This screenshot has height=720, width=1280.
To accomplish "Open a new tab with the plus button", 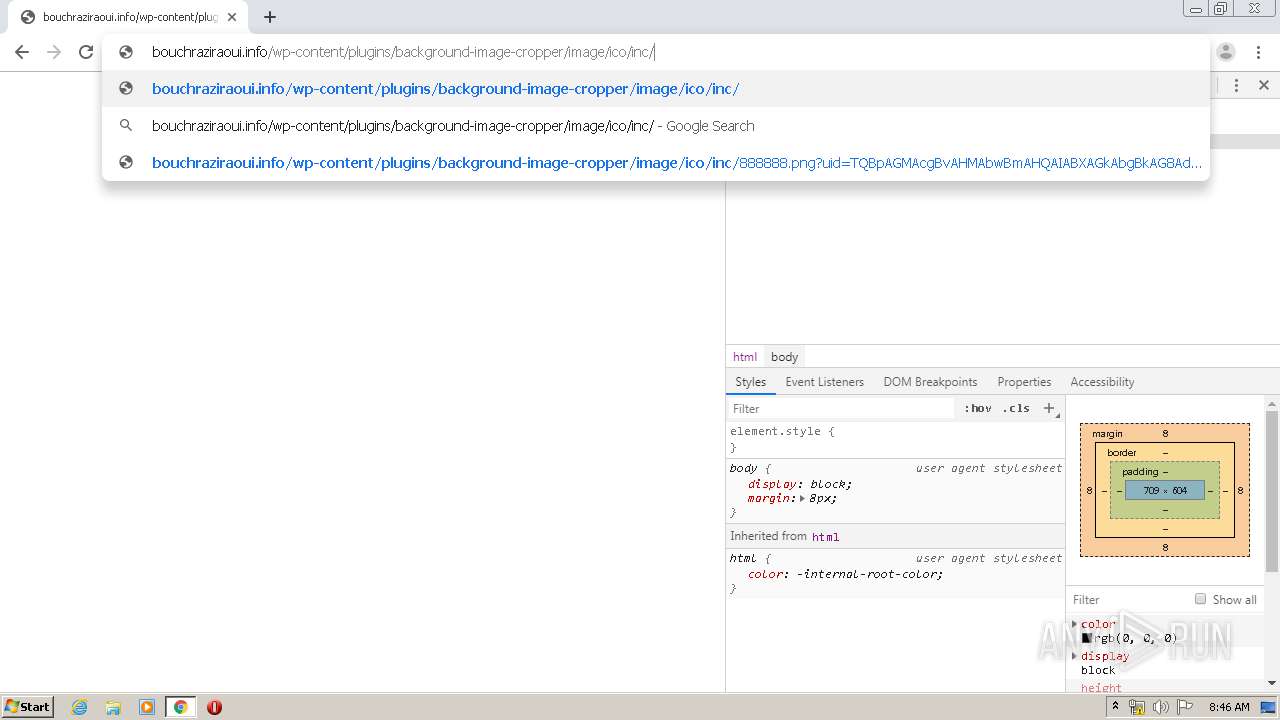I will pos(269,17).
